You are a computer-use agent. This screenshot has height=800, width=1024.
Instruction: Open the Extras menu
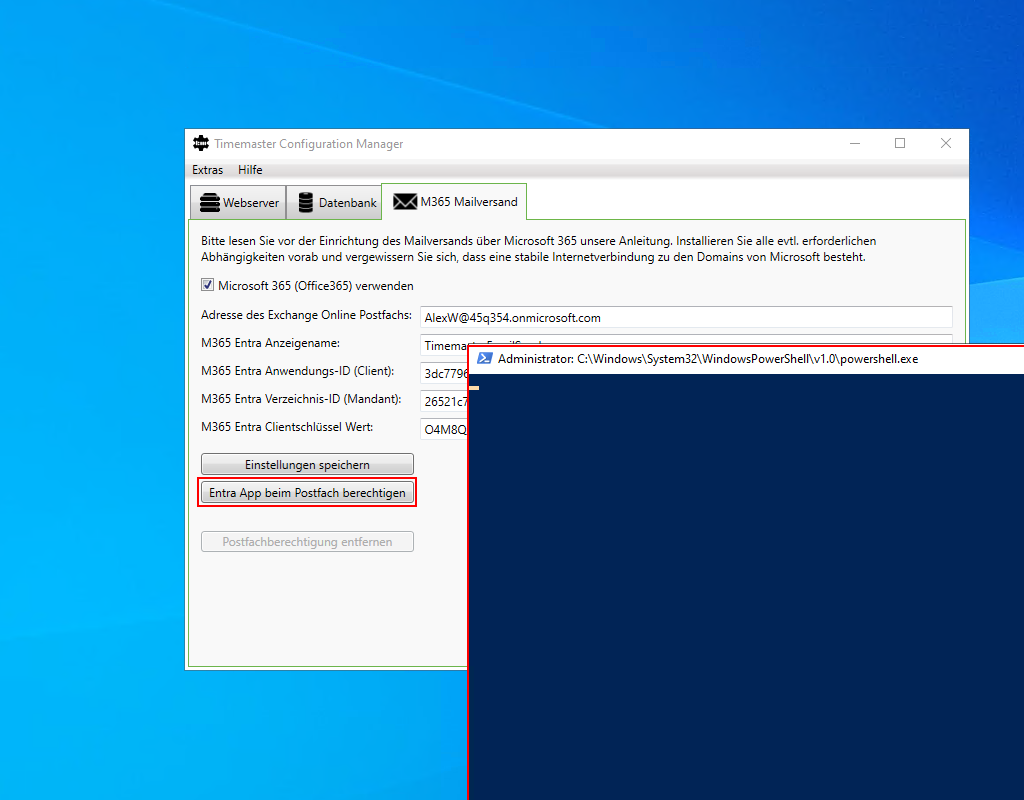pyautogui.click(x=208, y=170)
